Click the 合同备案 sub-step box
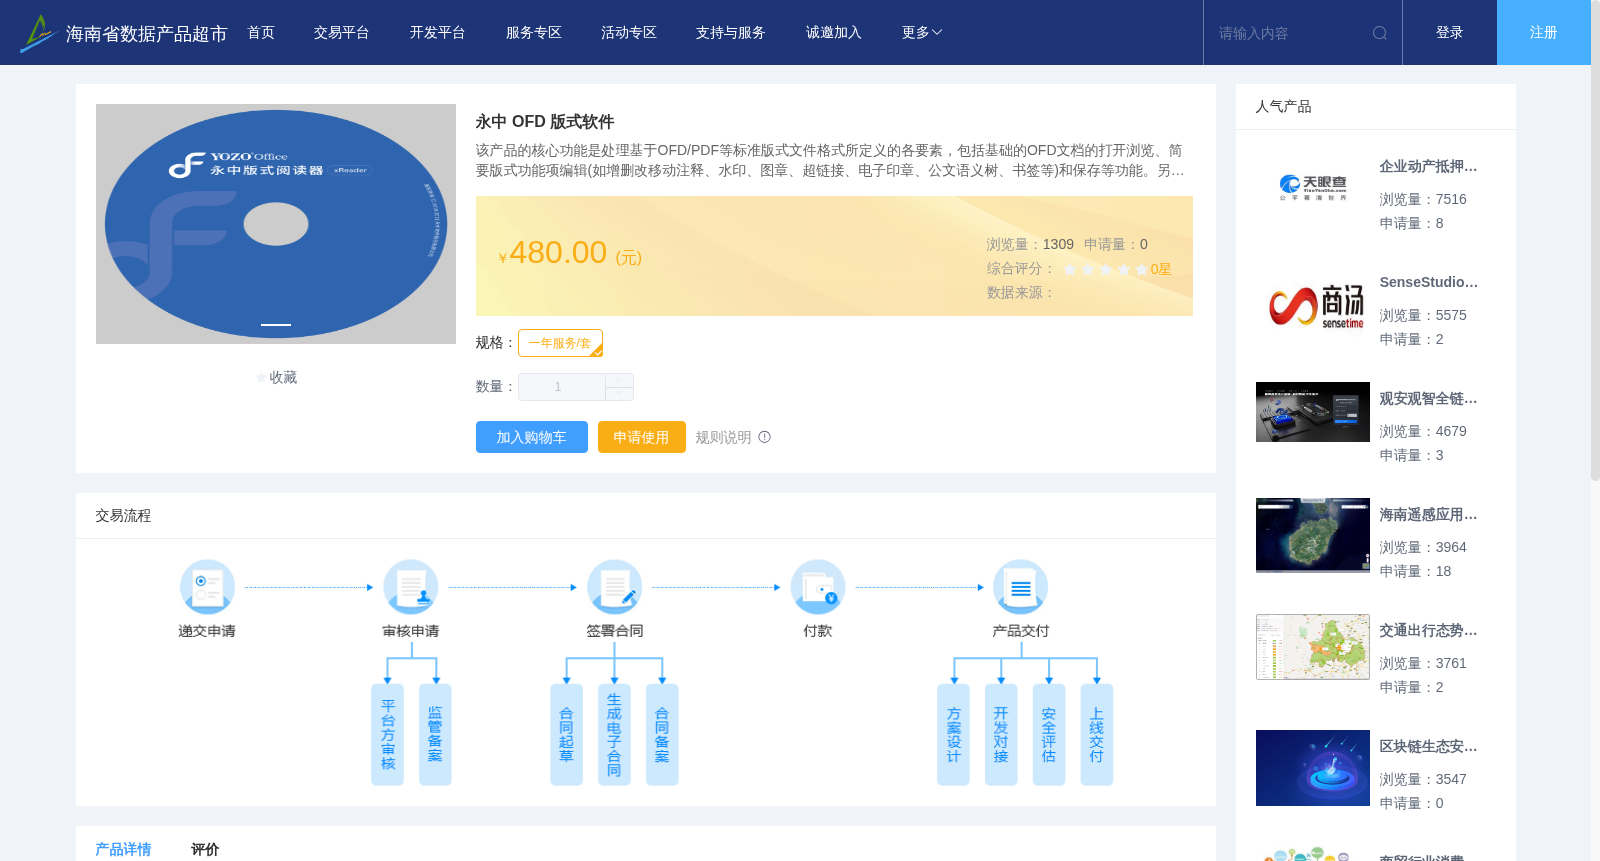Viewport: 1600px width, 861px height. click(x=662, y=734)
